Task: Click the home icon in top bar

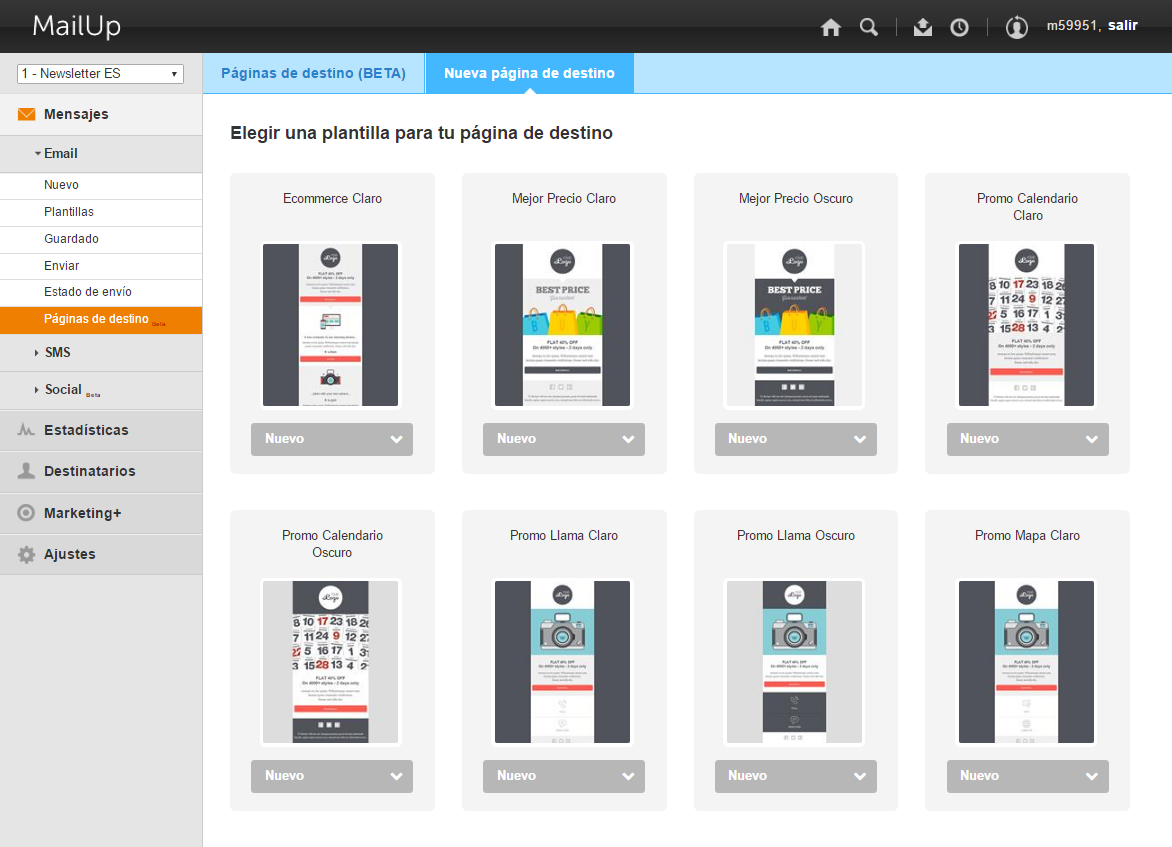Action: pyautogui.click(x=830, y=27)
